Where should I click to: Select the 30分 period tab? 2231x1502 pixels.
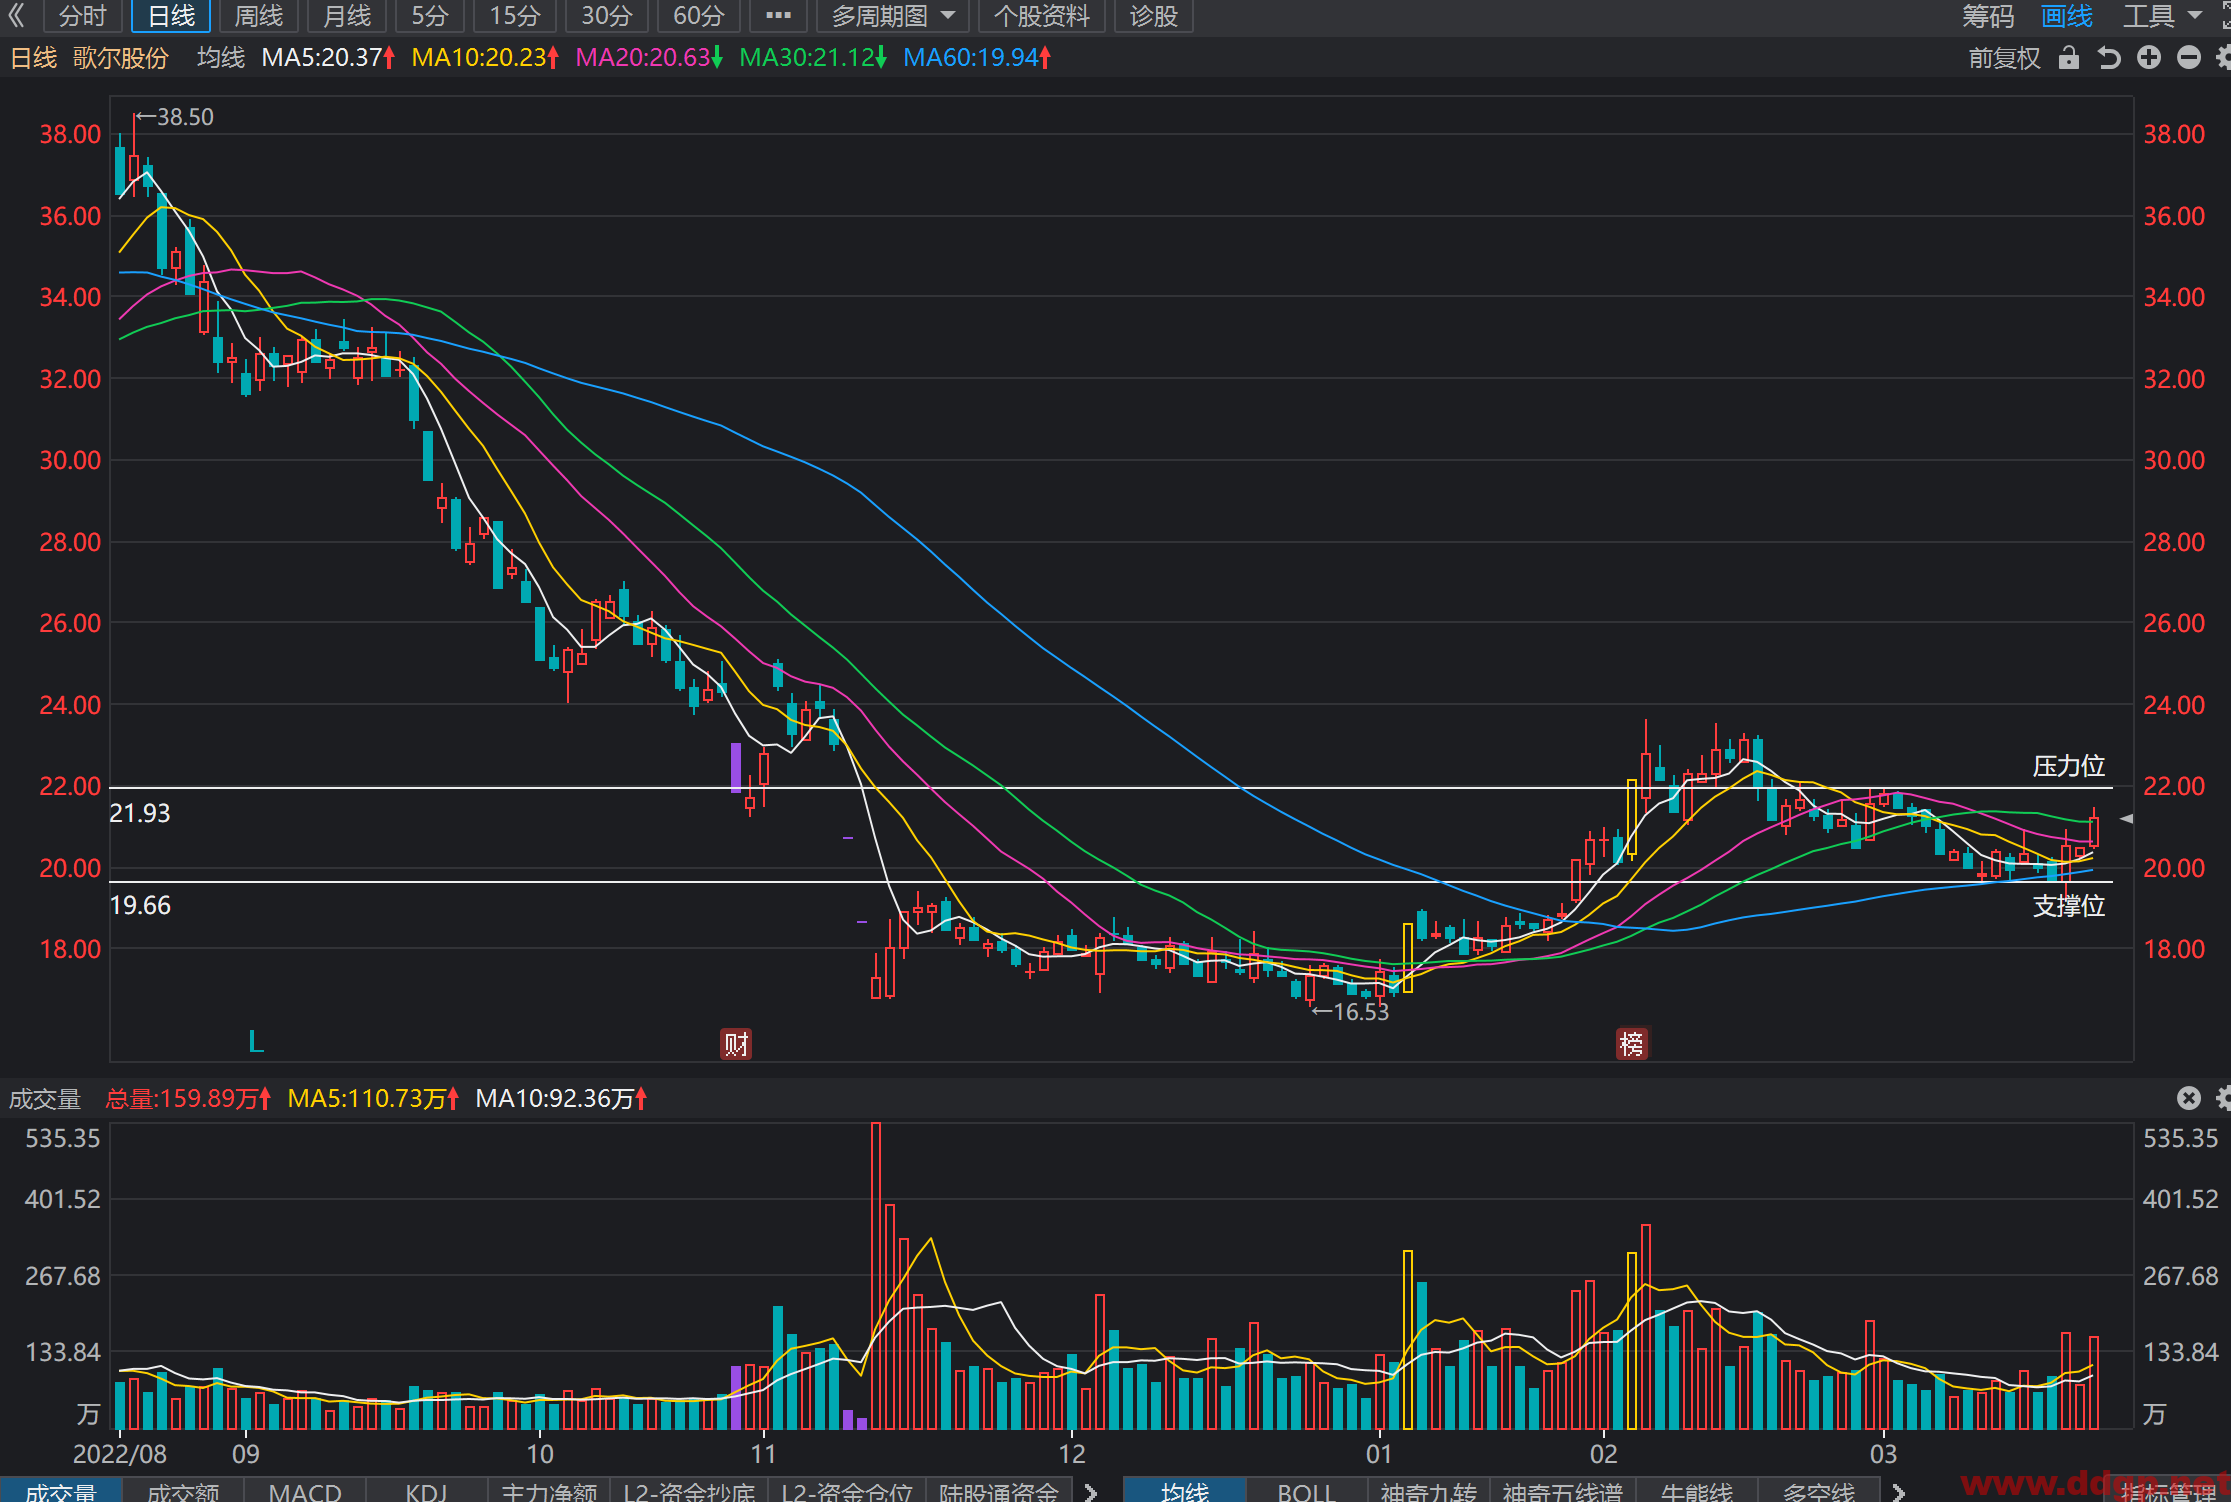tap(607, 16)
